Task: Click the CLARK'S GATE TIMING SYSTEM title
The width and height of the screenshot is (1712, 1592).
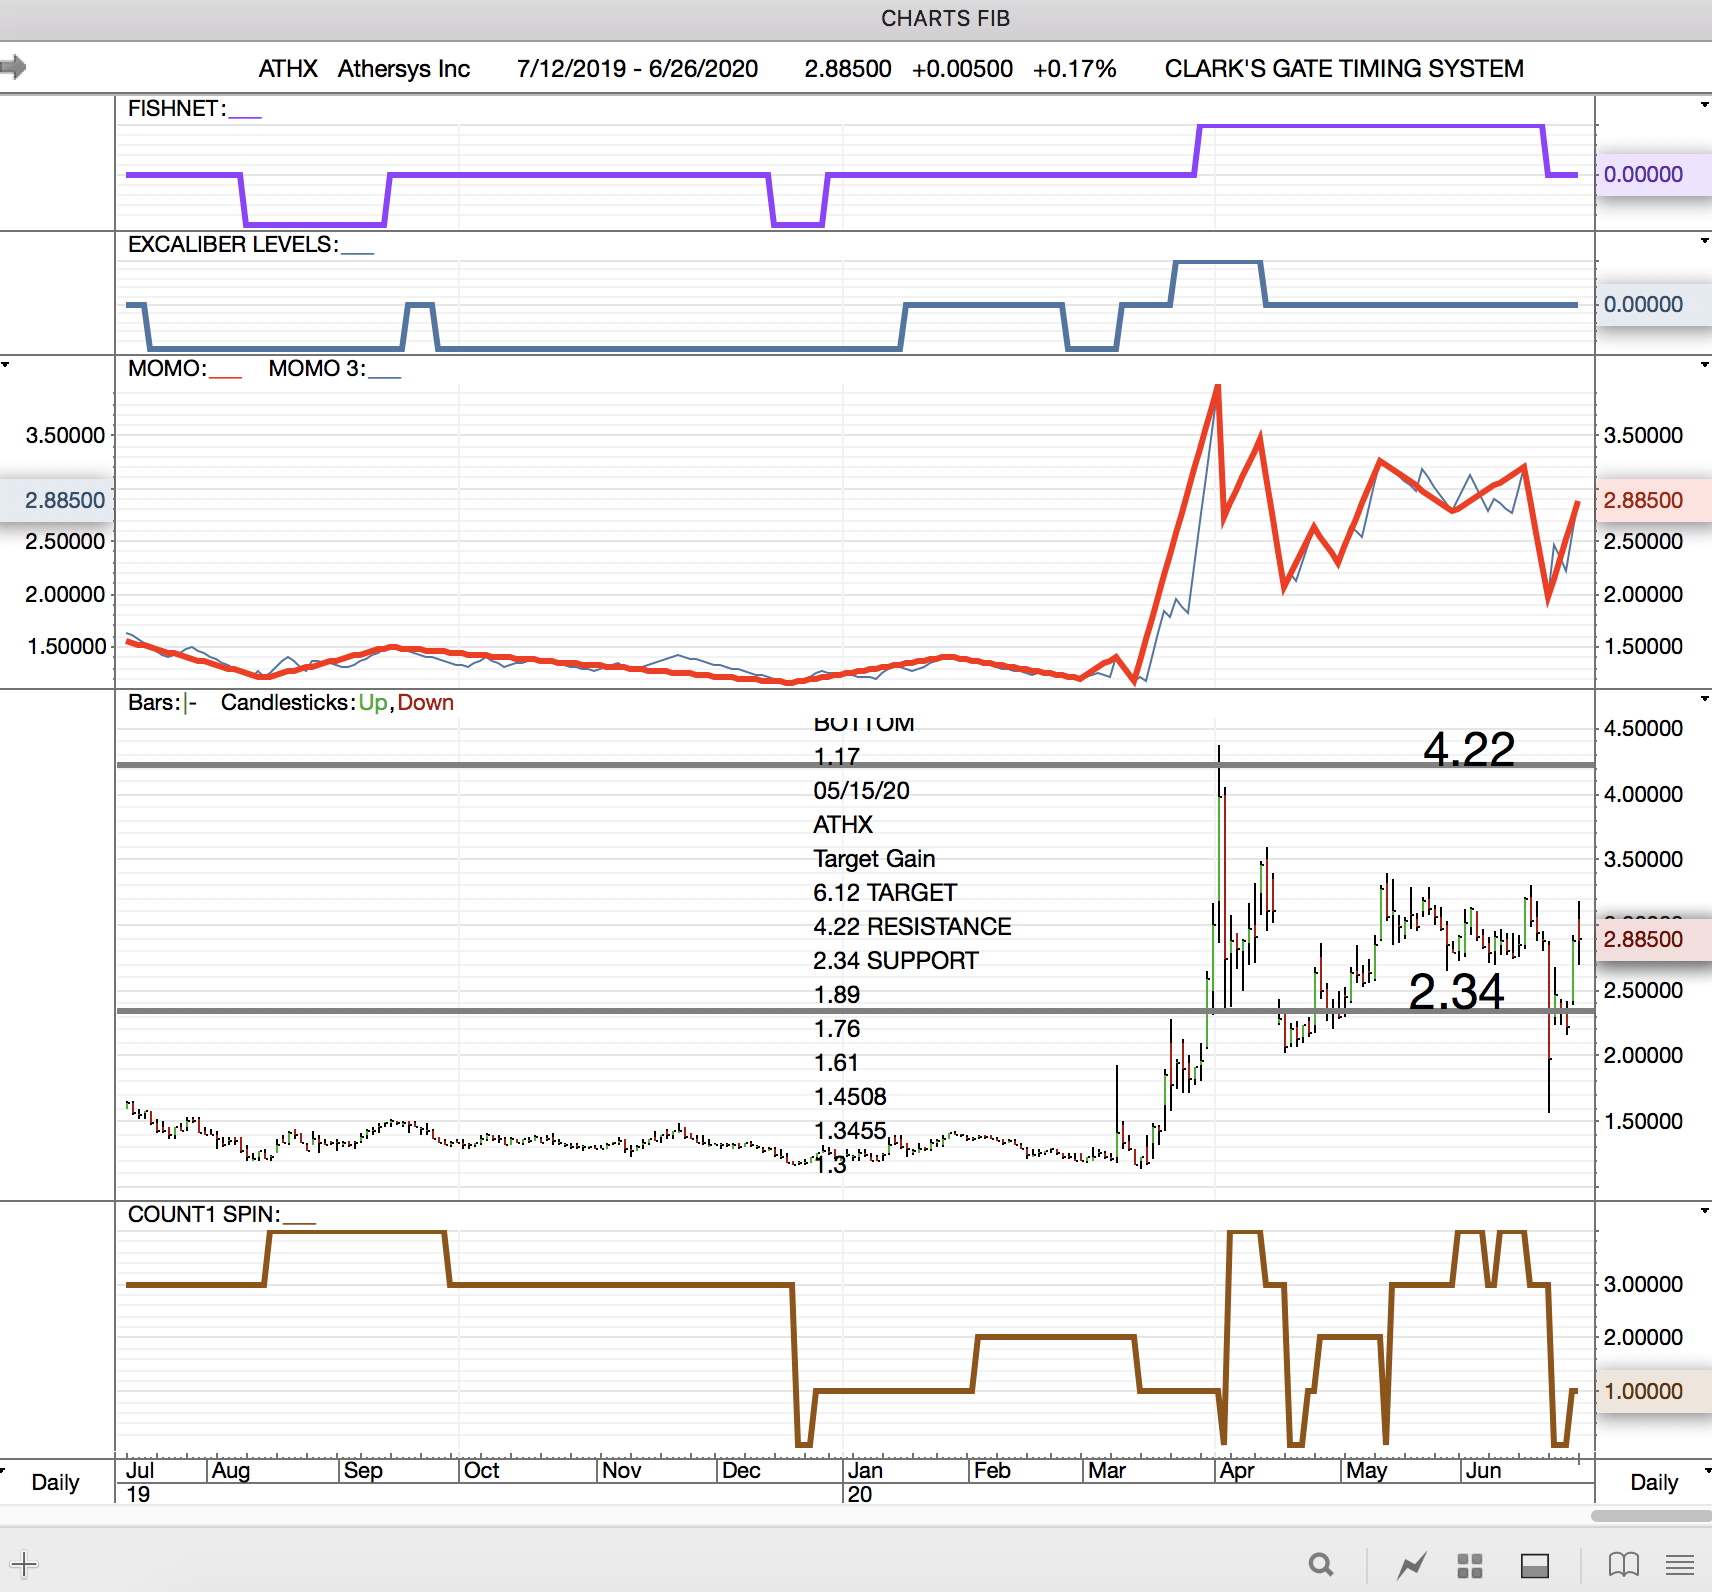Action: (1344, 69)
